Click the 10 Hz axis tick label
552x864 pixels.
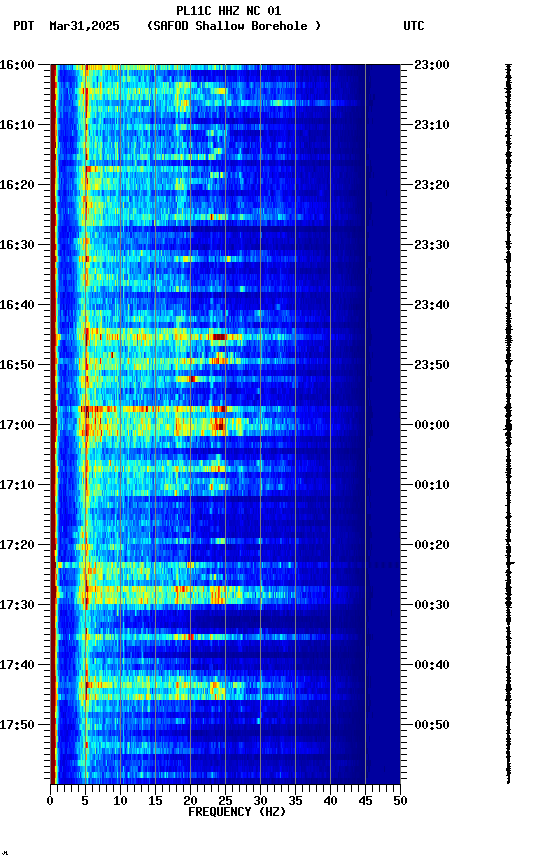120,801
